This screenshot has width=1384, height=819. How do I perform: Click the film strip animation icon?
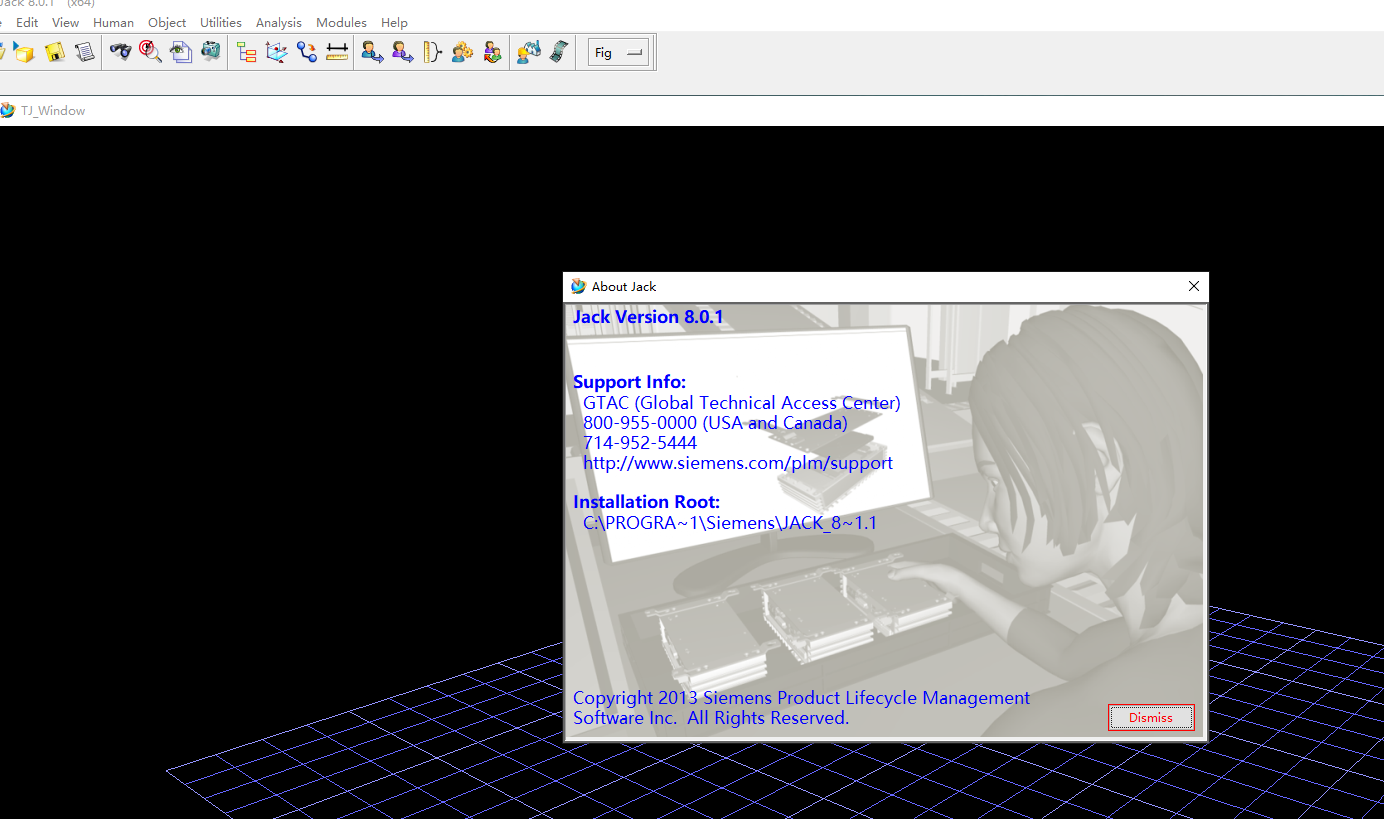click(559, 52)
